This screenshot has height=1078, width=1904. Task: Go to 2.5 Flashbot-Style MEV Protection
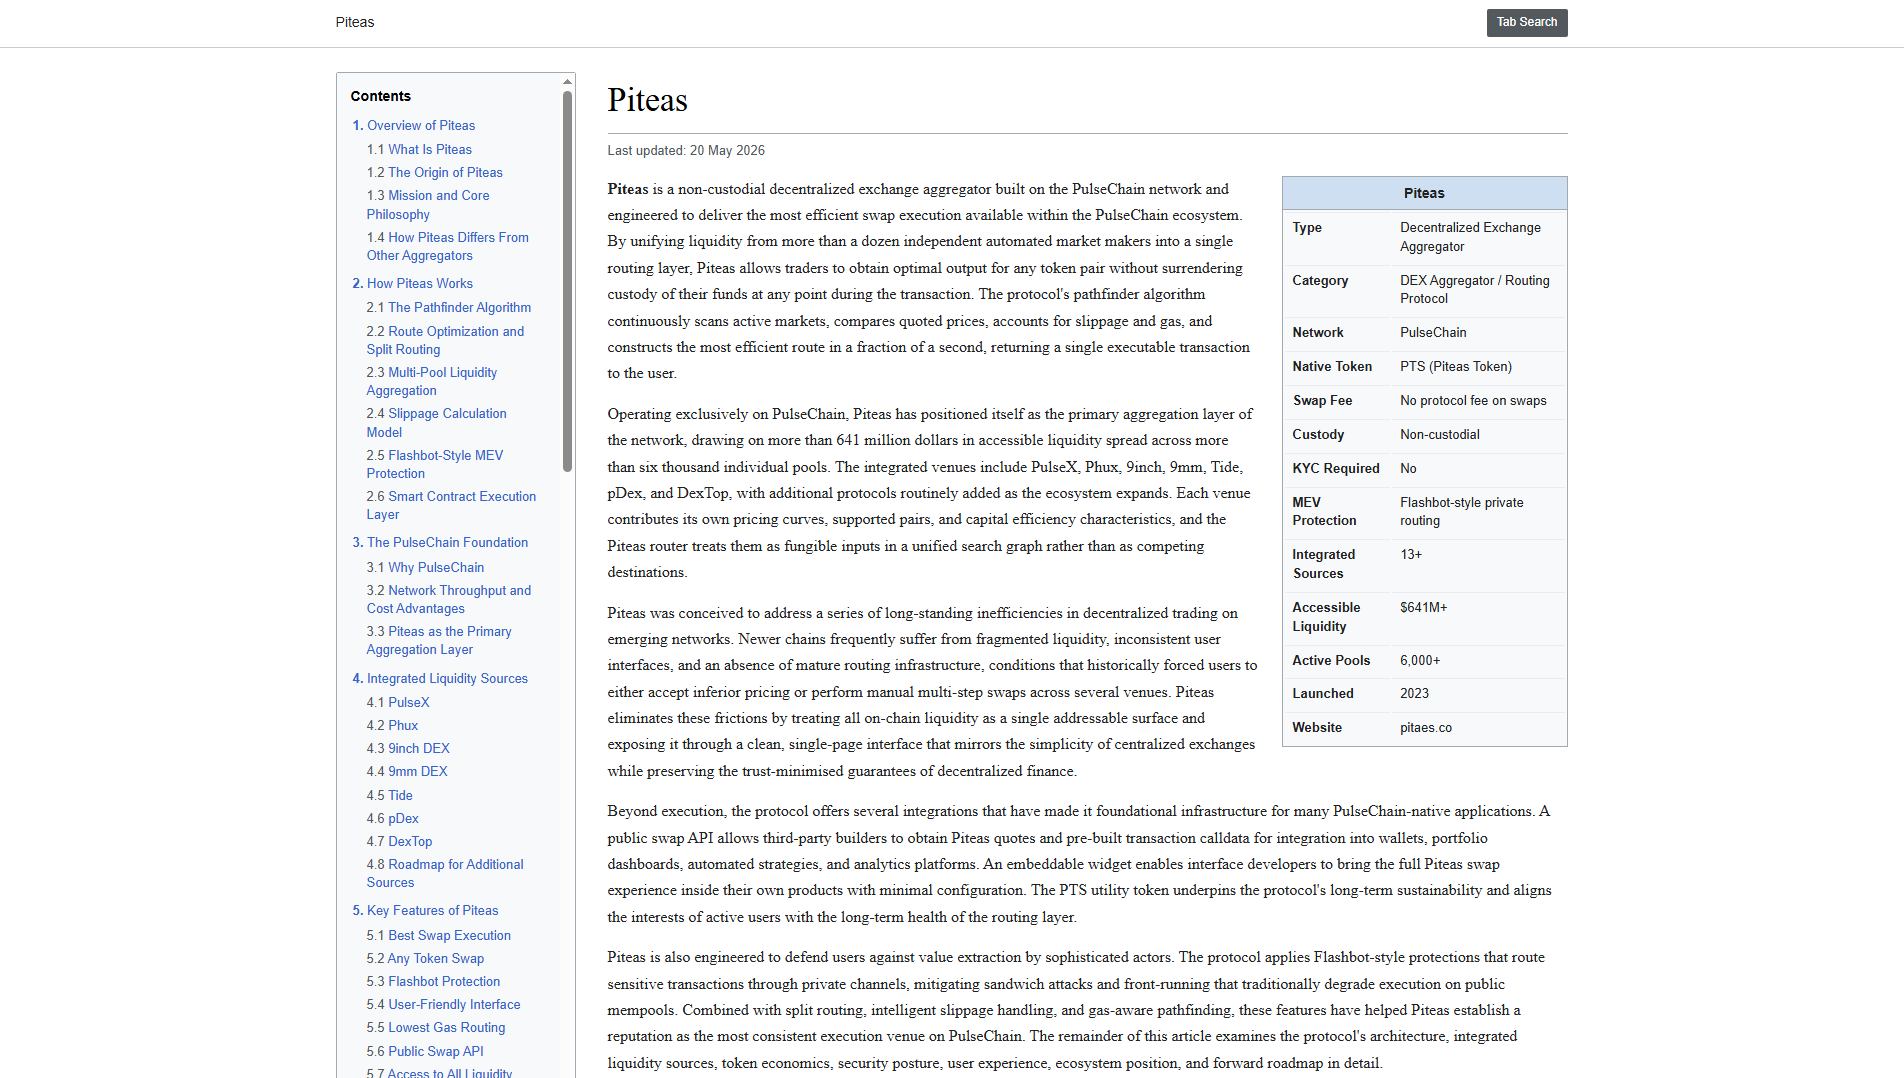click(x=434, y=464)
